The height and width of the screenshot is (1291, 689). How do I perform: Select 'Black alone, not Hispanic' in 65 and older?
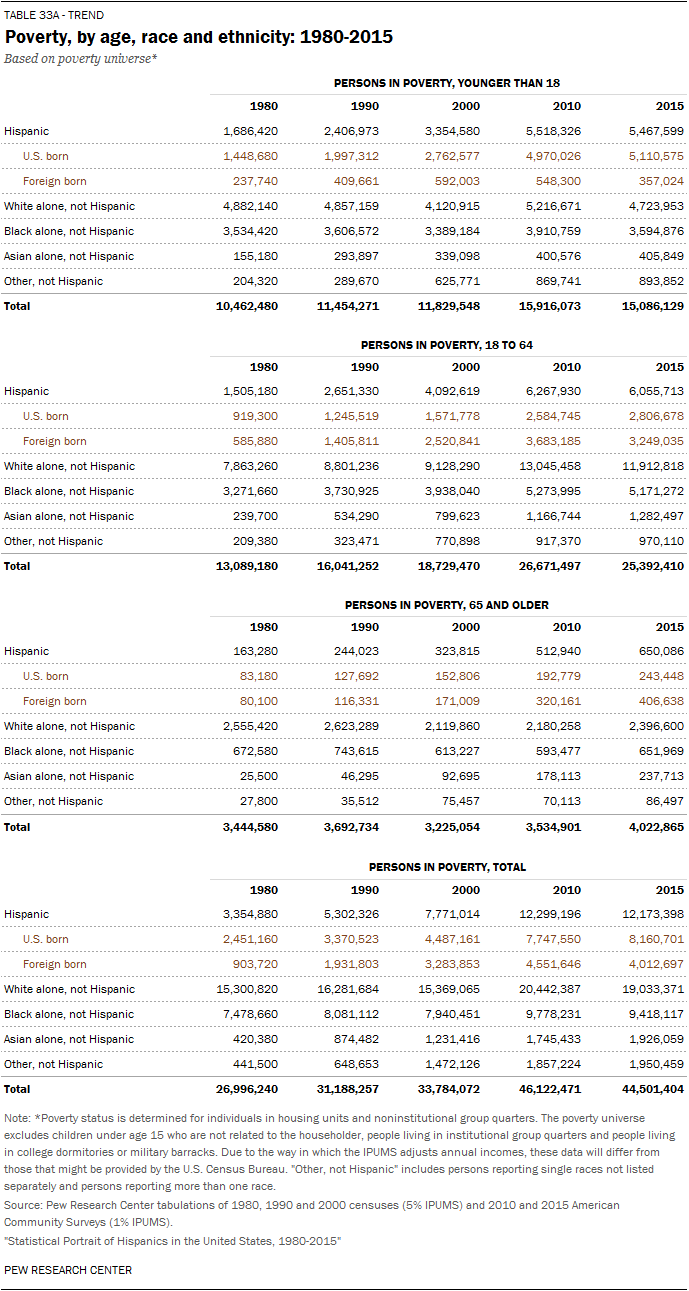coord(69,751)
